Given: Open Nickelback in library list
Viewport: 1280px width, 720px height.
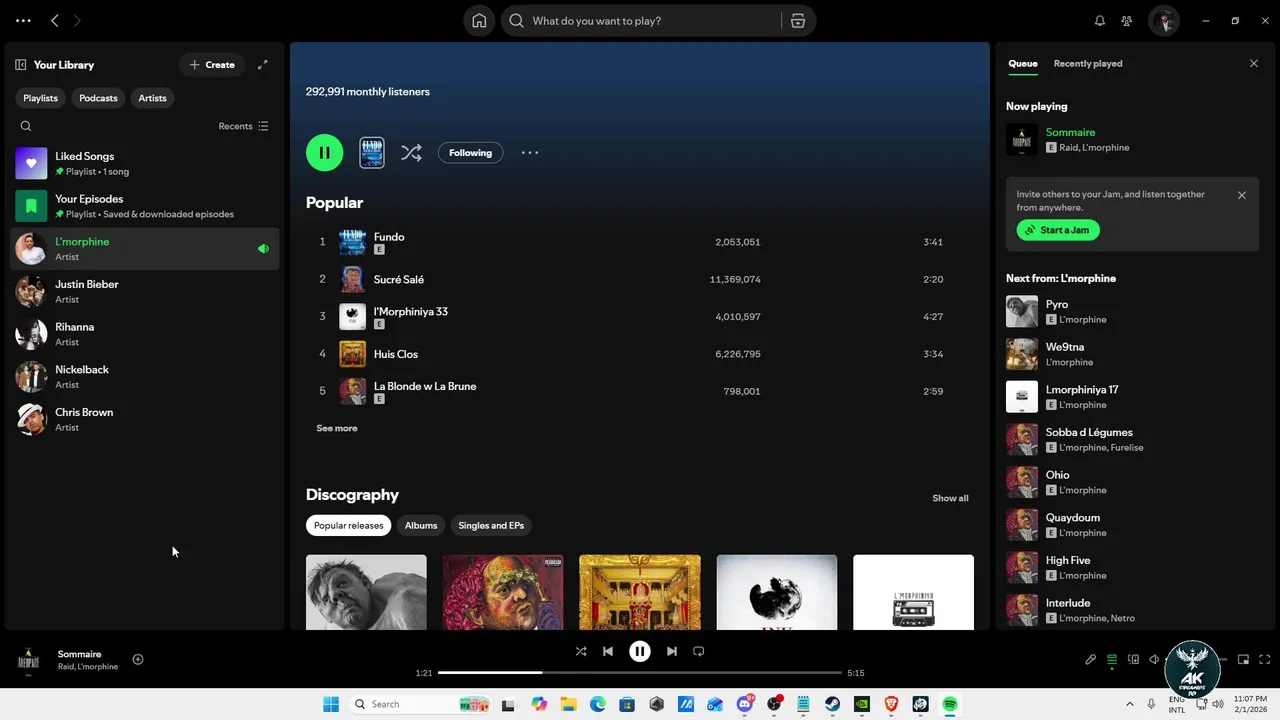Looking at the screenshot, I should pos(145,377).
